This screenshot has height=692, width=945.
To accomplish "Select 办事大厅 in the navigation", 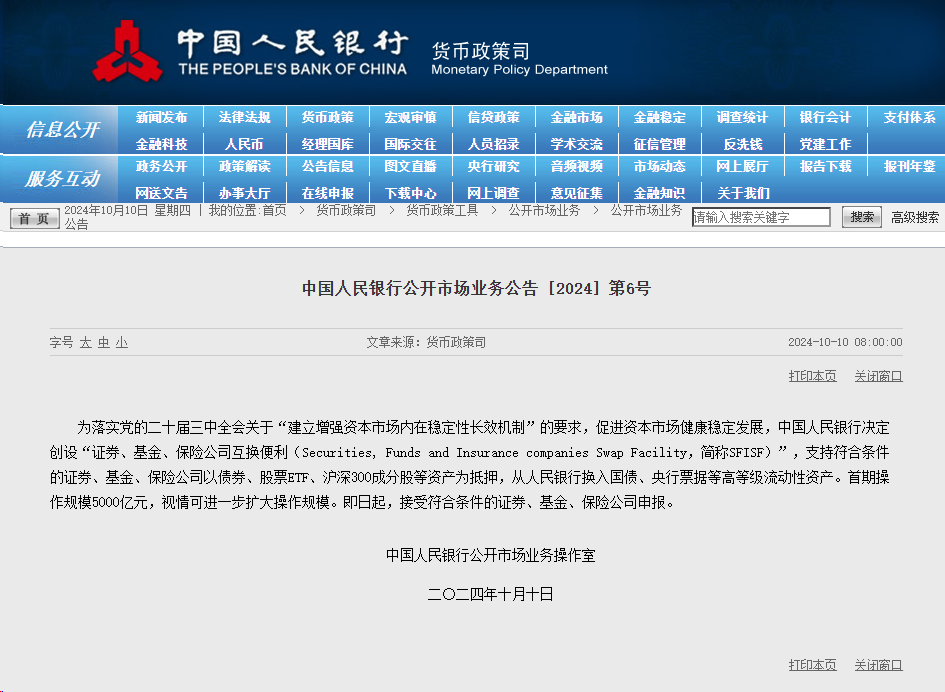I will pyautogui.click(x=245, y=193).
